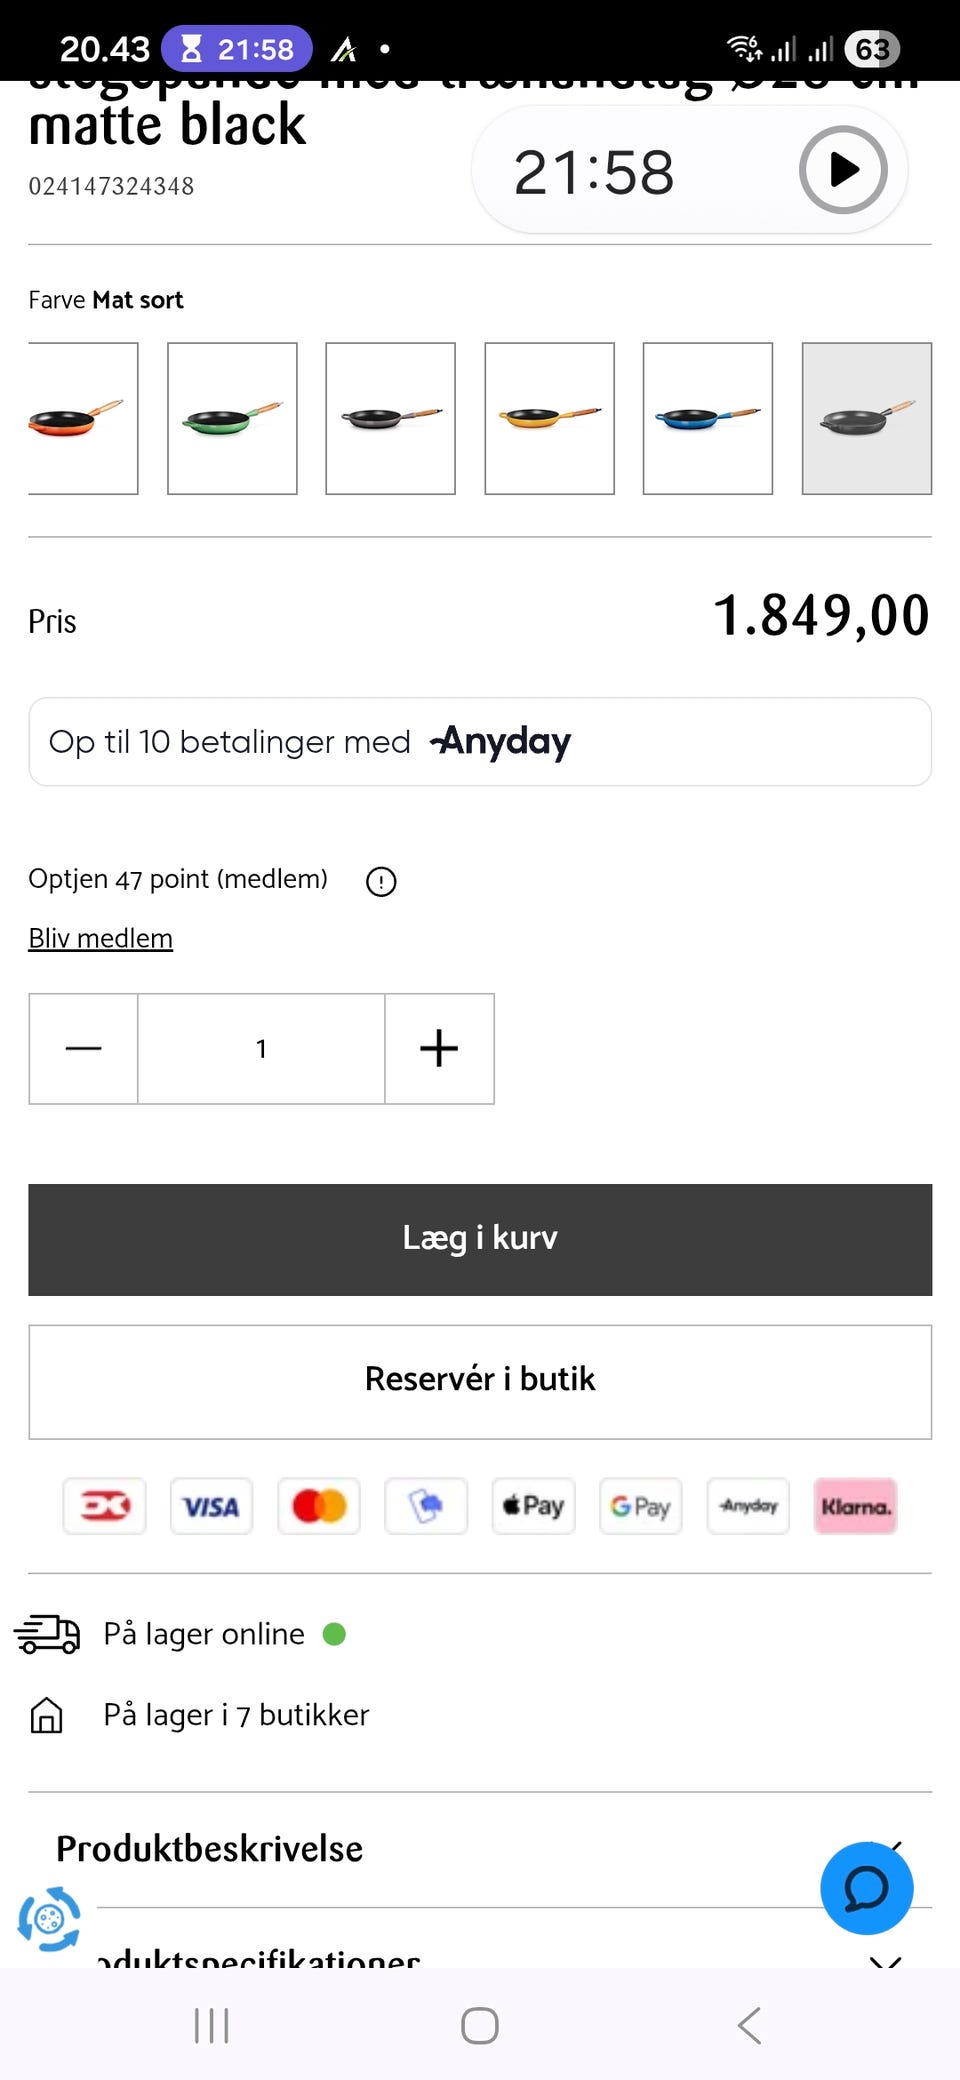
Task: Decrease quantity with the minus button
Action: tap(83, 1049)
